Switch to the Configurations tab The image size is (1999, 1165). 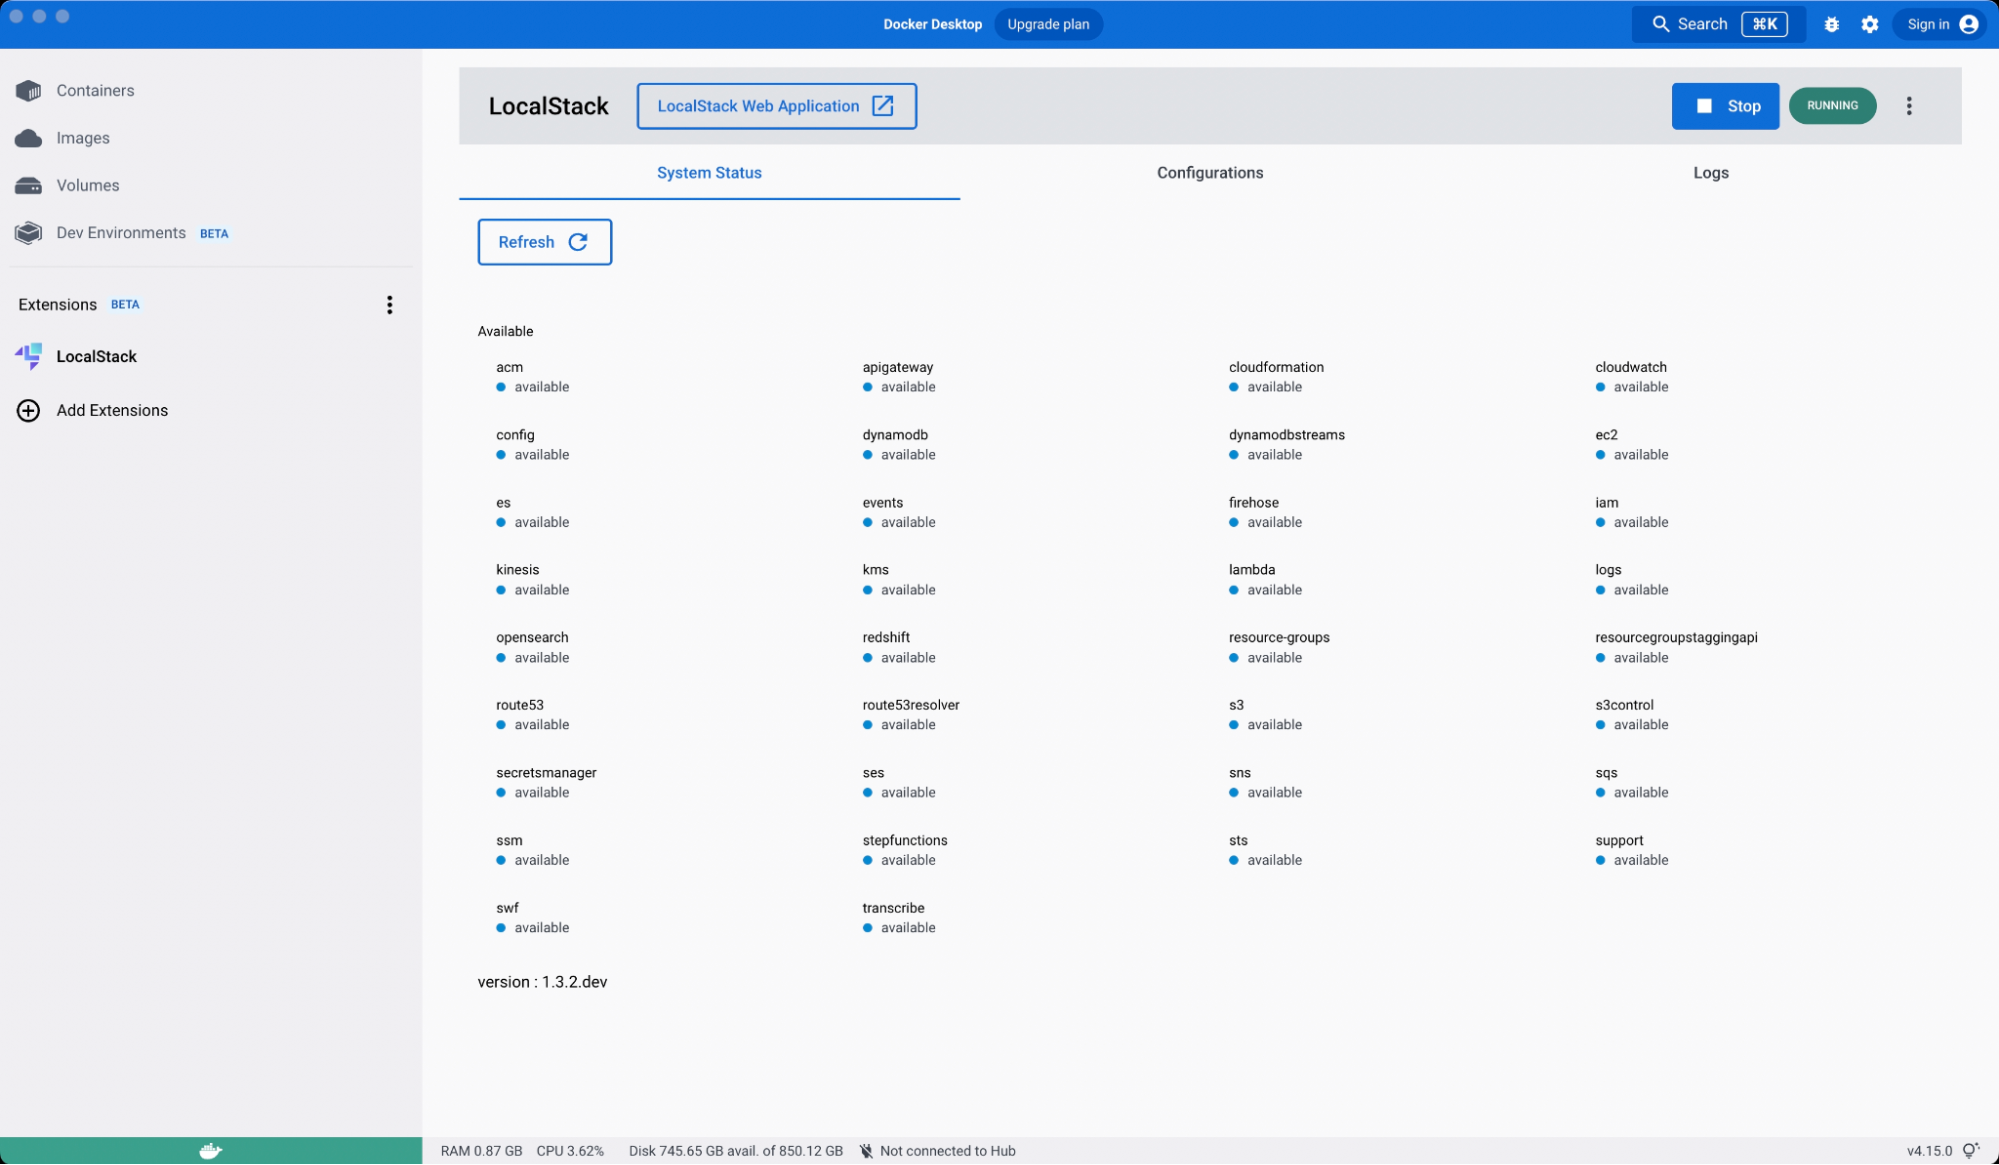(x=1210, y=172)
